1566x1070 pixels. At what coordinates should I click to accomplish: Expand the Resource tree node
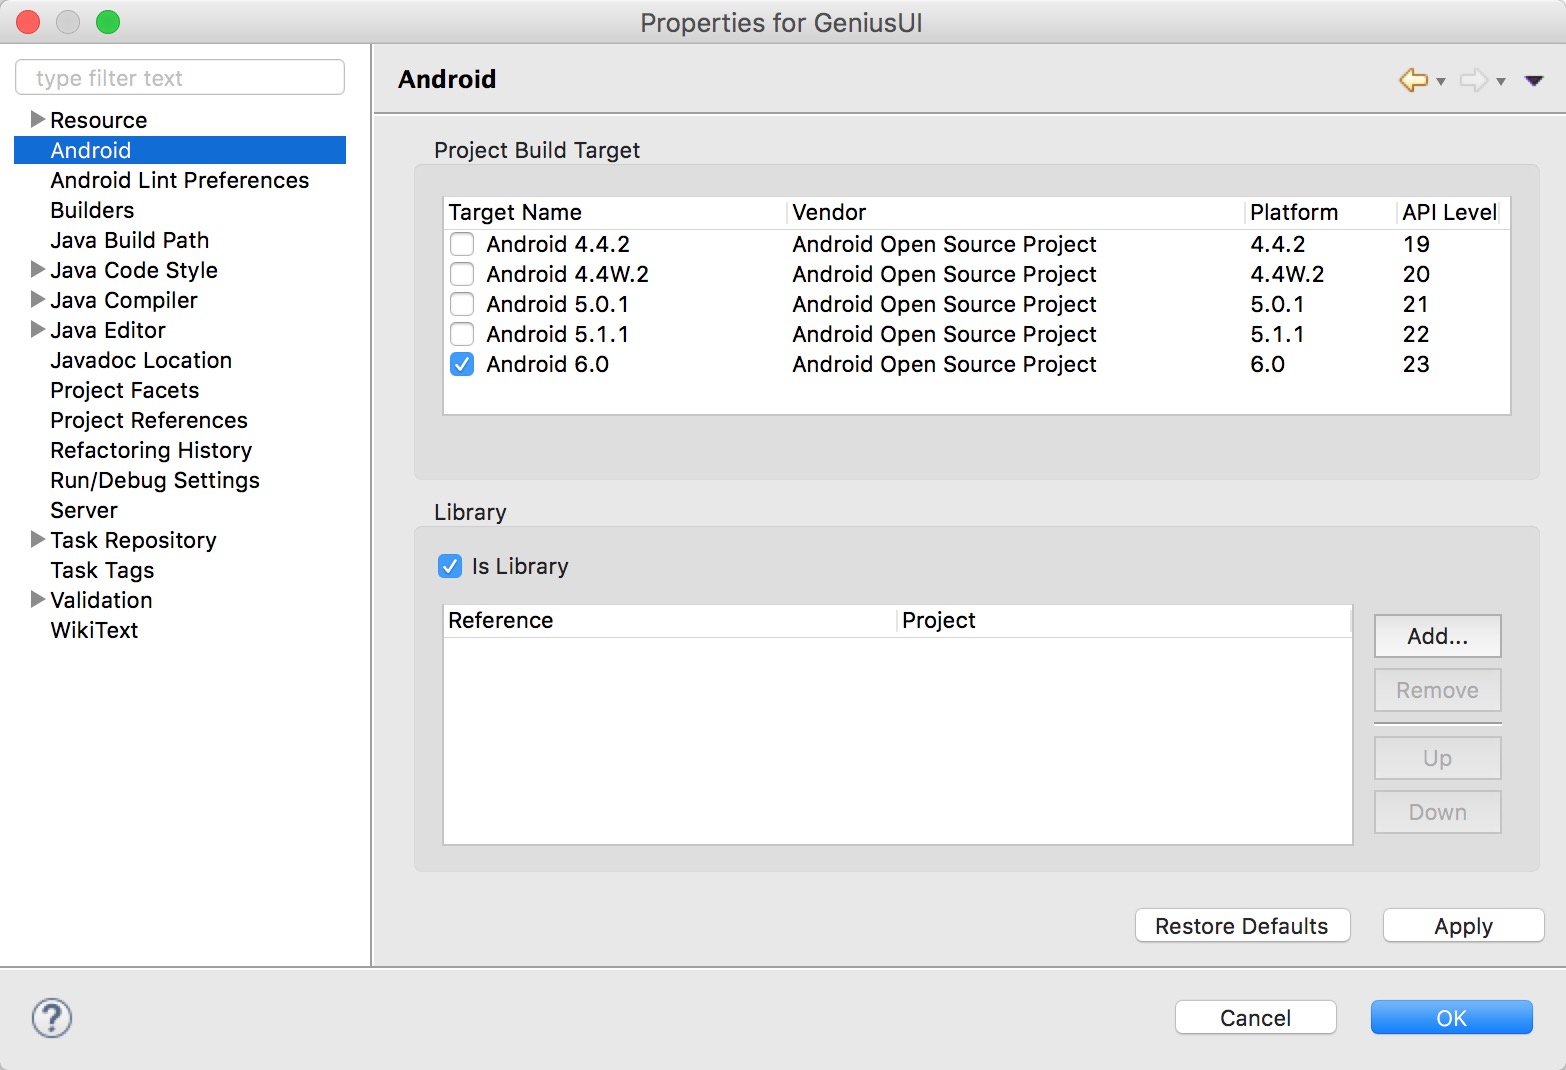(x=37, y=120)
